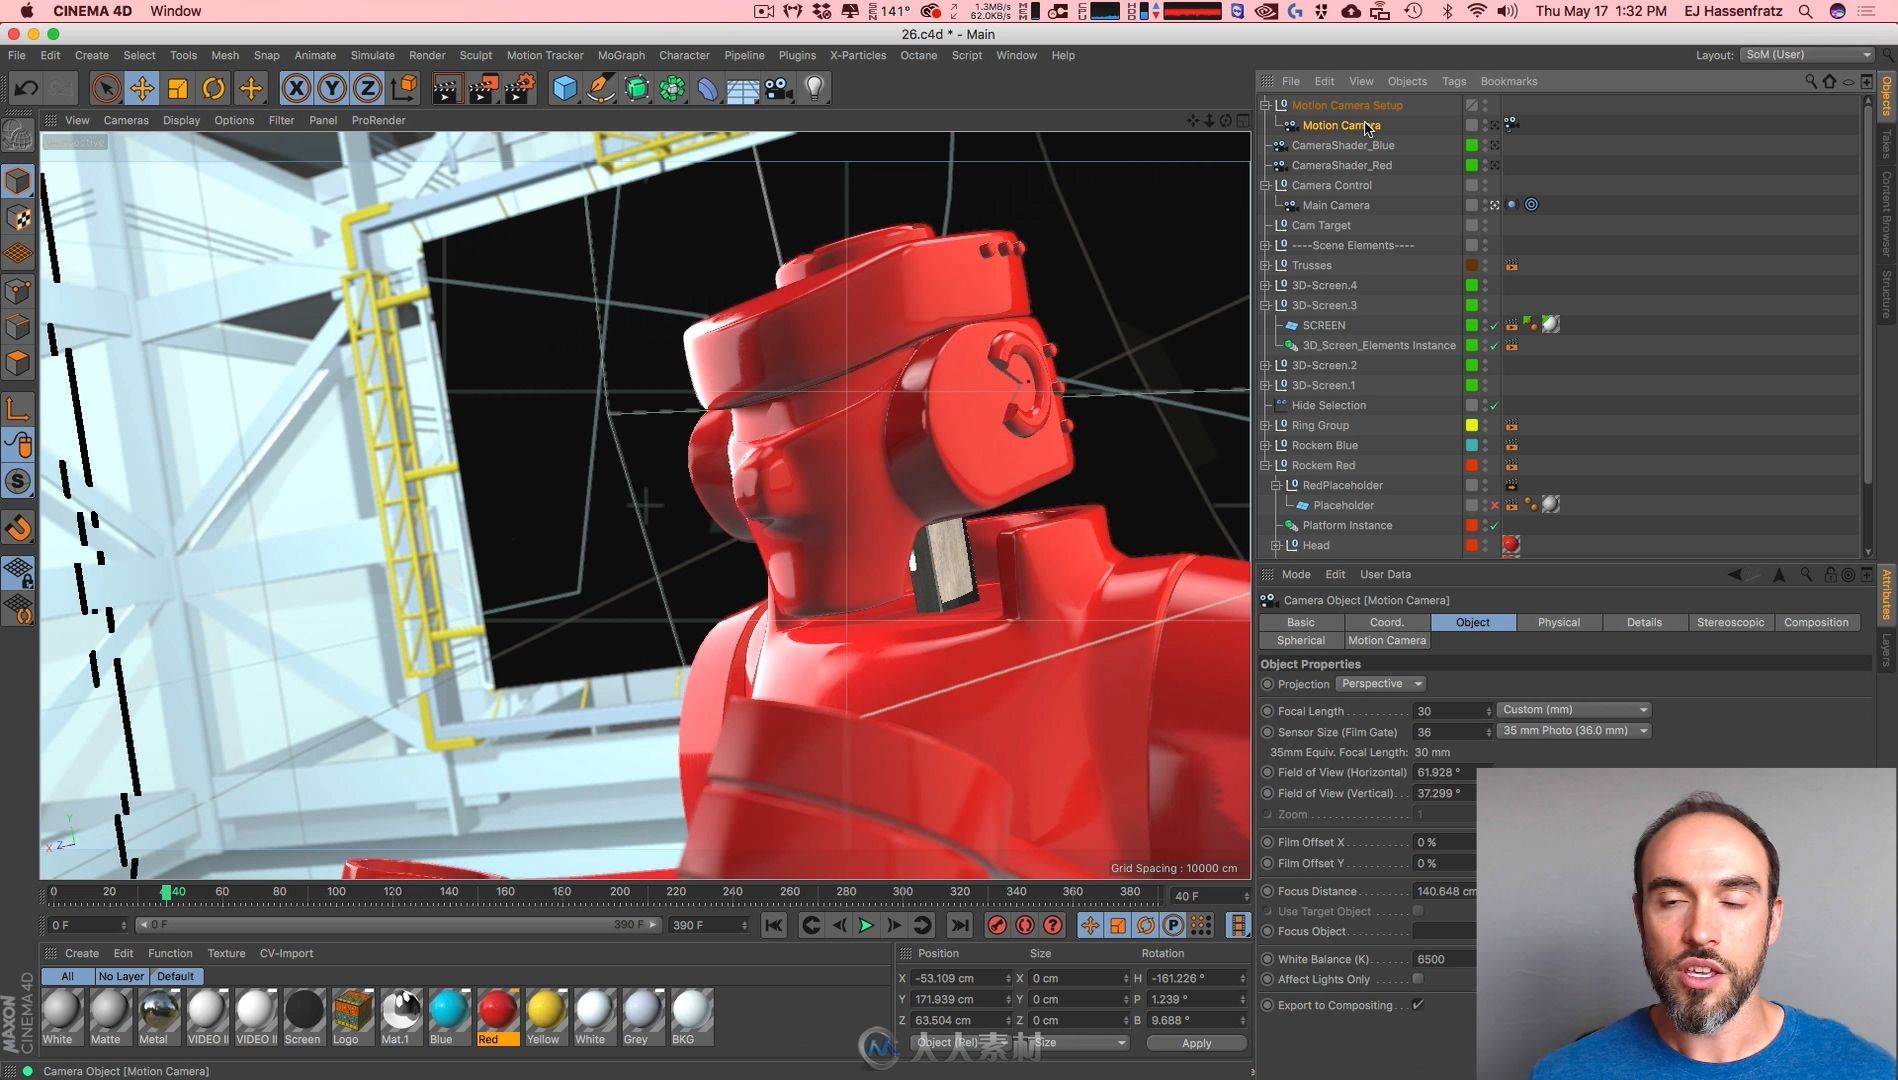This screenshot has height=1080, width=1898.
Task: Add a Cube primitive object
Action: tap(565, 88)
